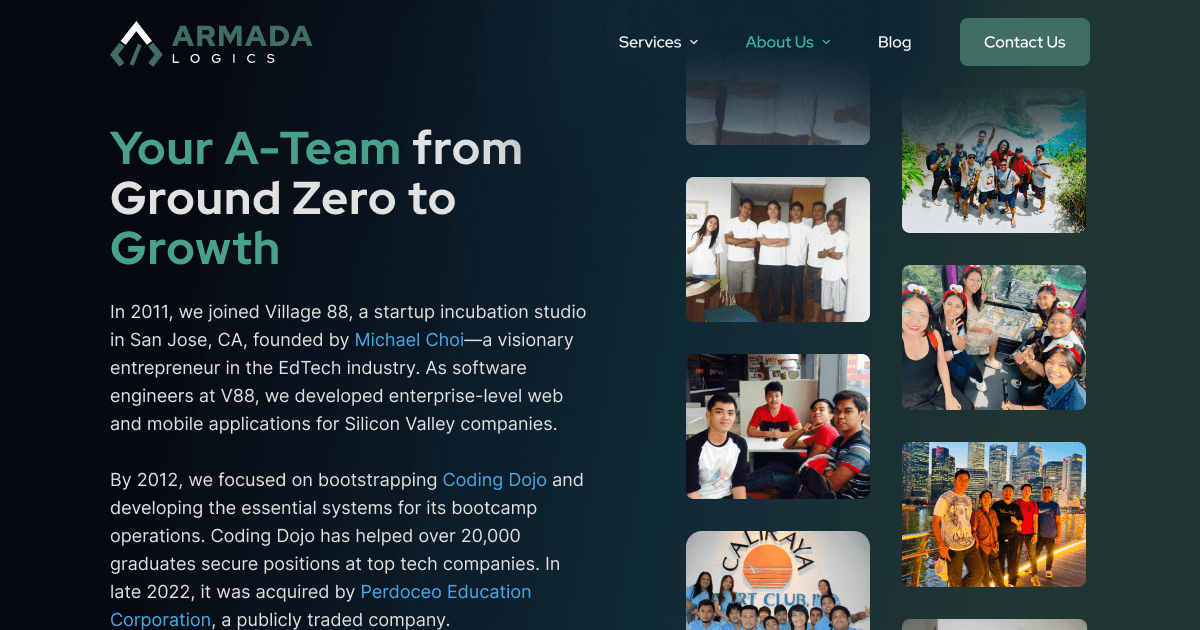Go to the Blog page

coord(894,42)
